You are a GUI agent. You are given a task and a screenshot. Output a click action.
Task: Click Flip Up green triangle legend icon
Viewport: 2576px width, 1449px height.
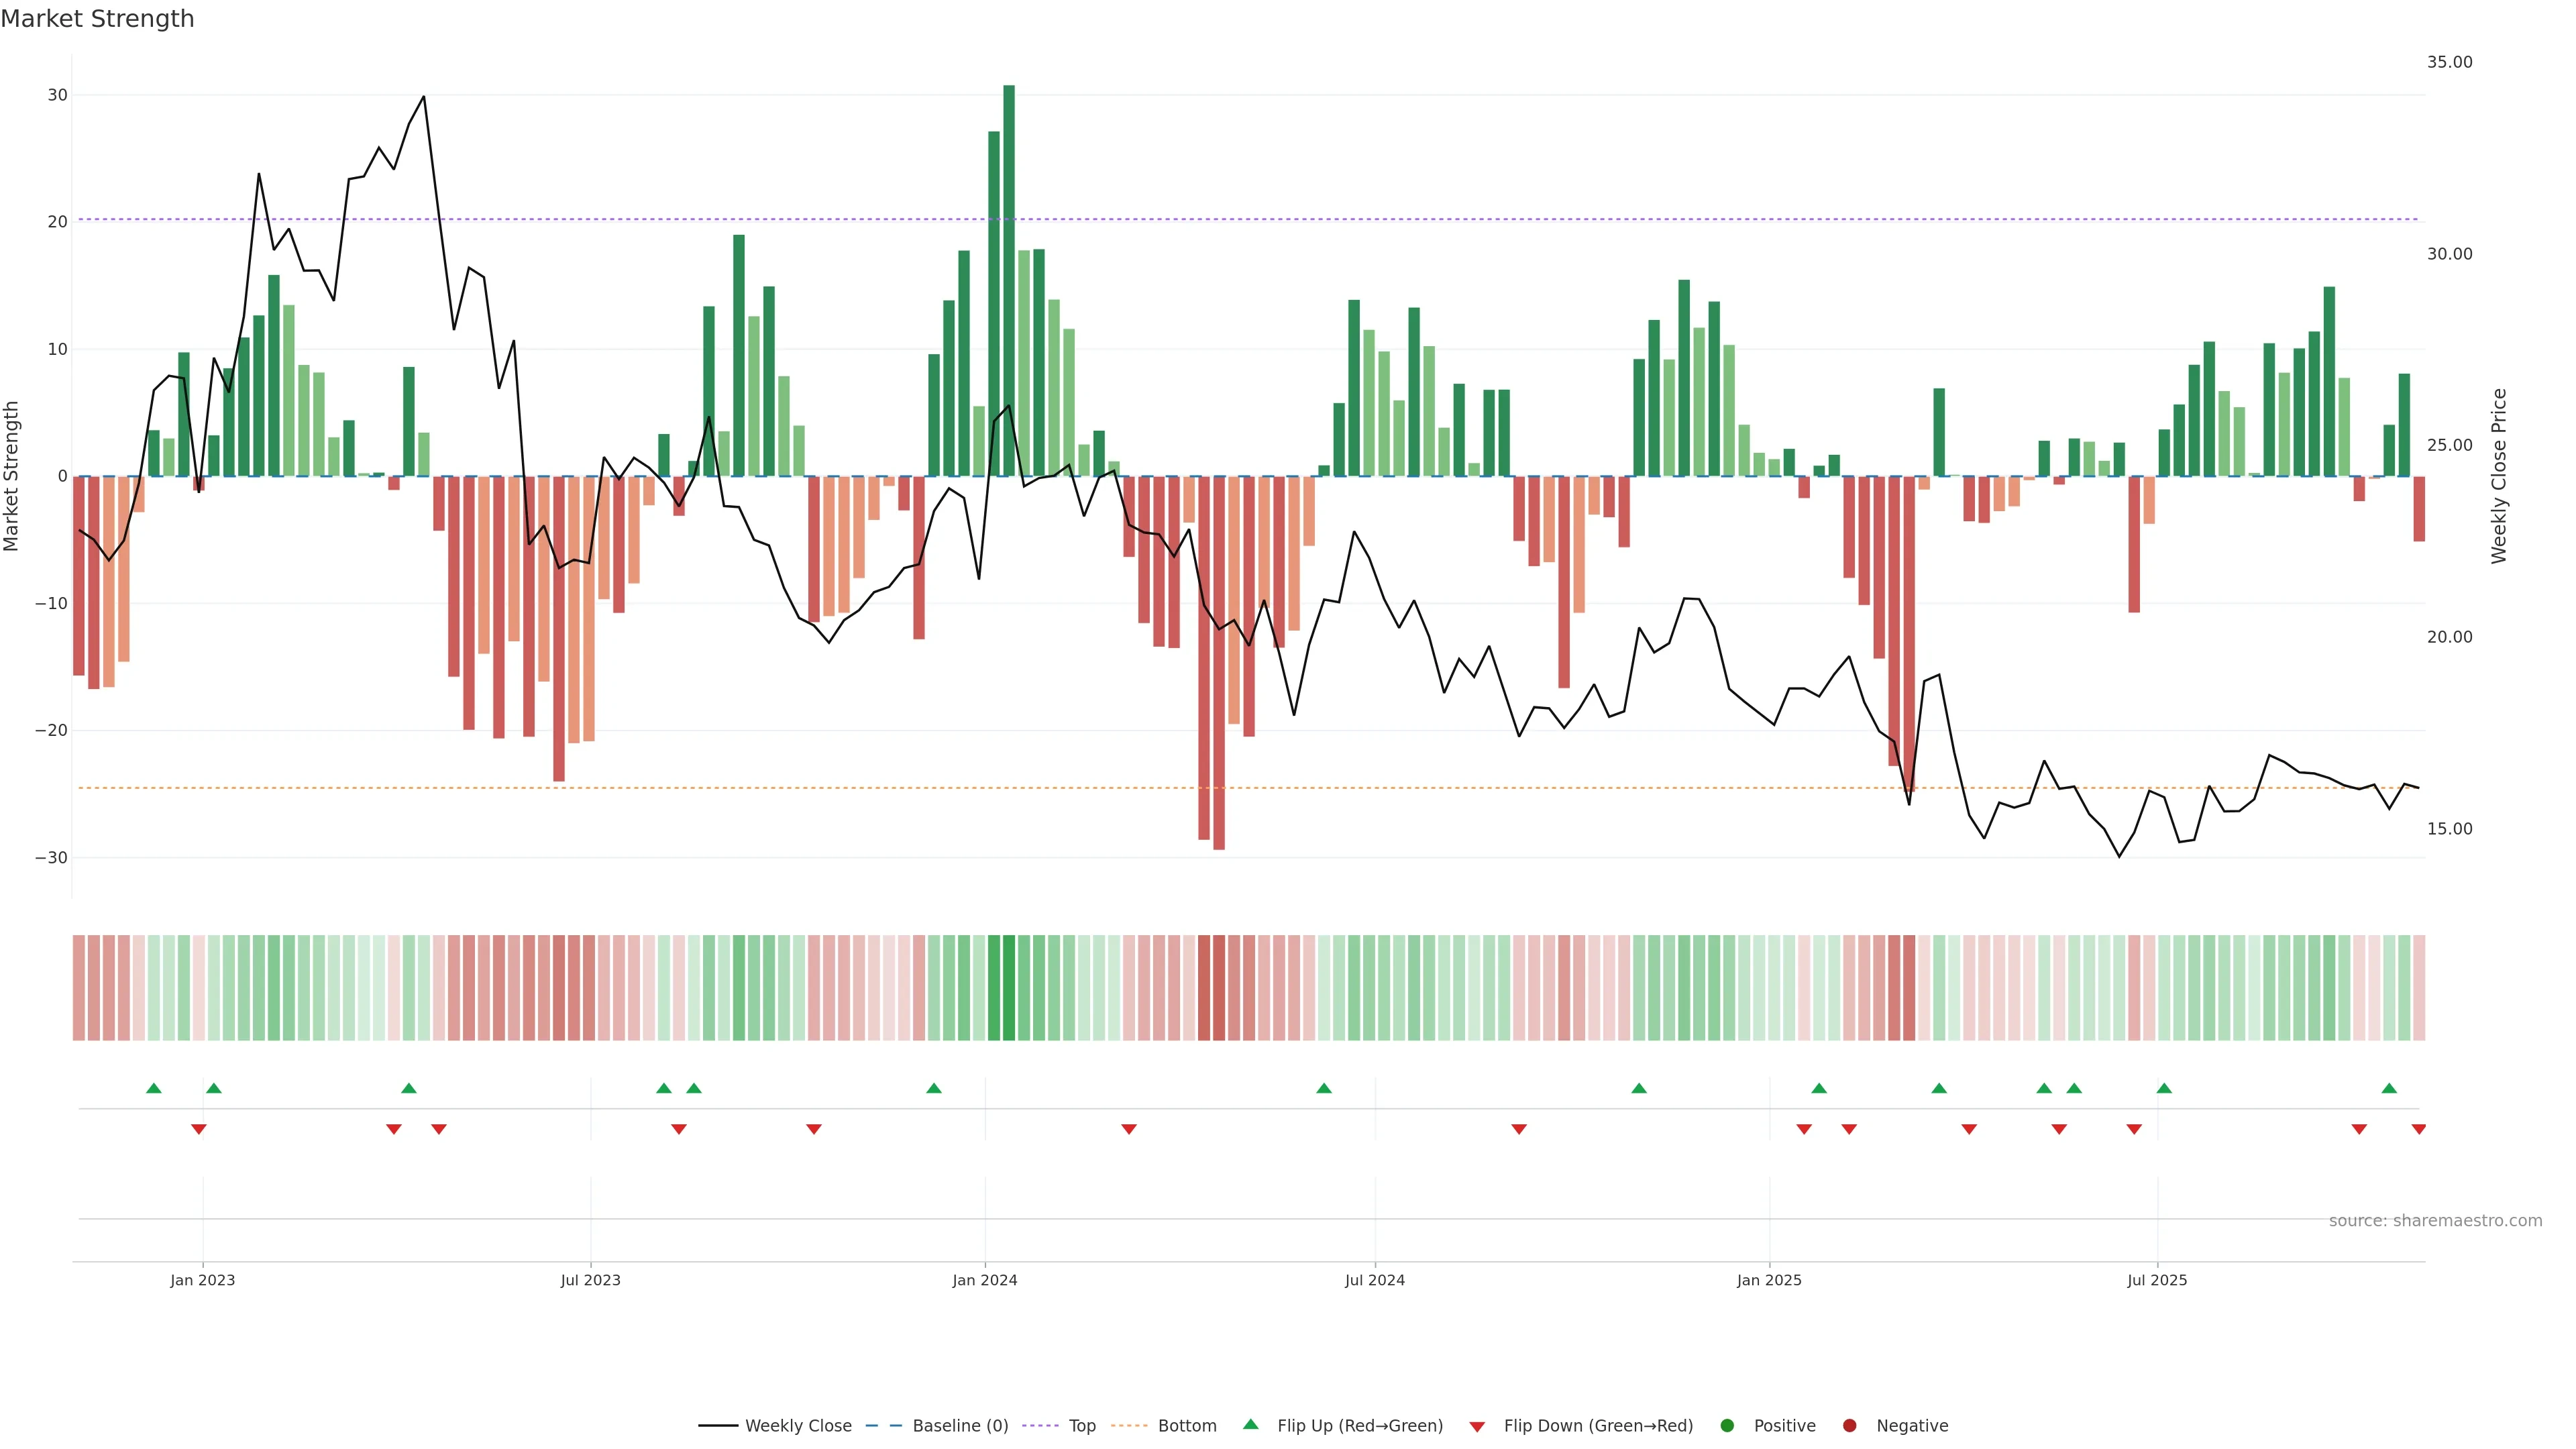(1250, 1425)
